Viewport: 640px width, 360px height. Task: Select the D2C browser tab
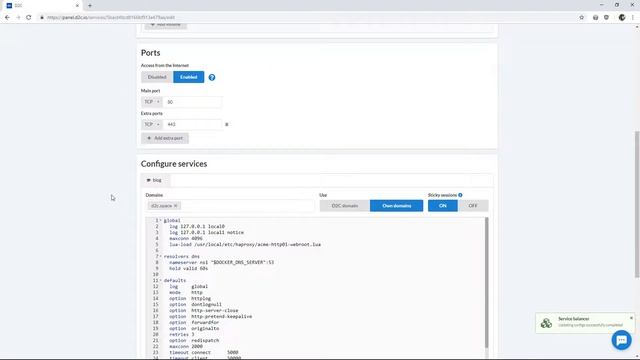43,6
